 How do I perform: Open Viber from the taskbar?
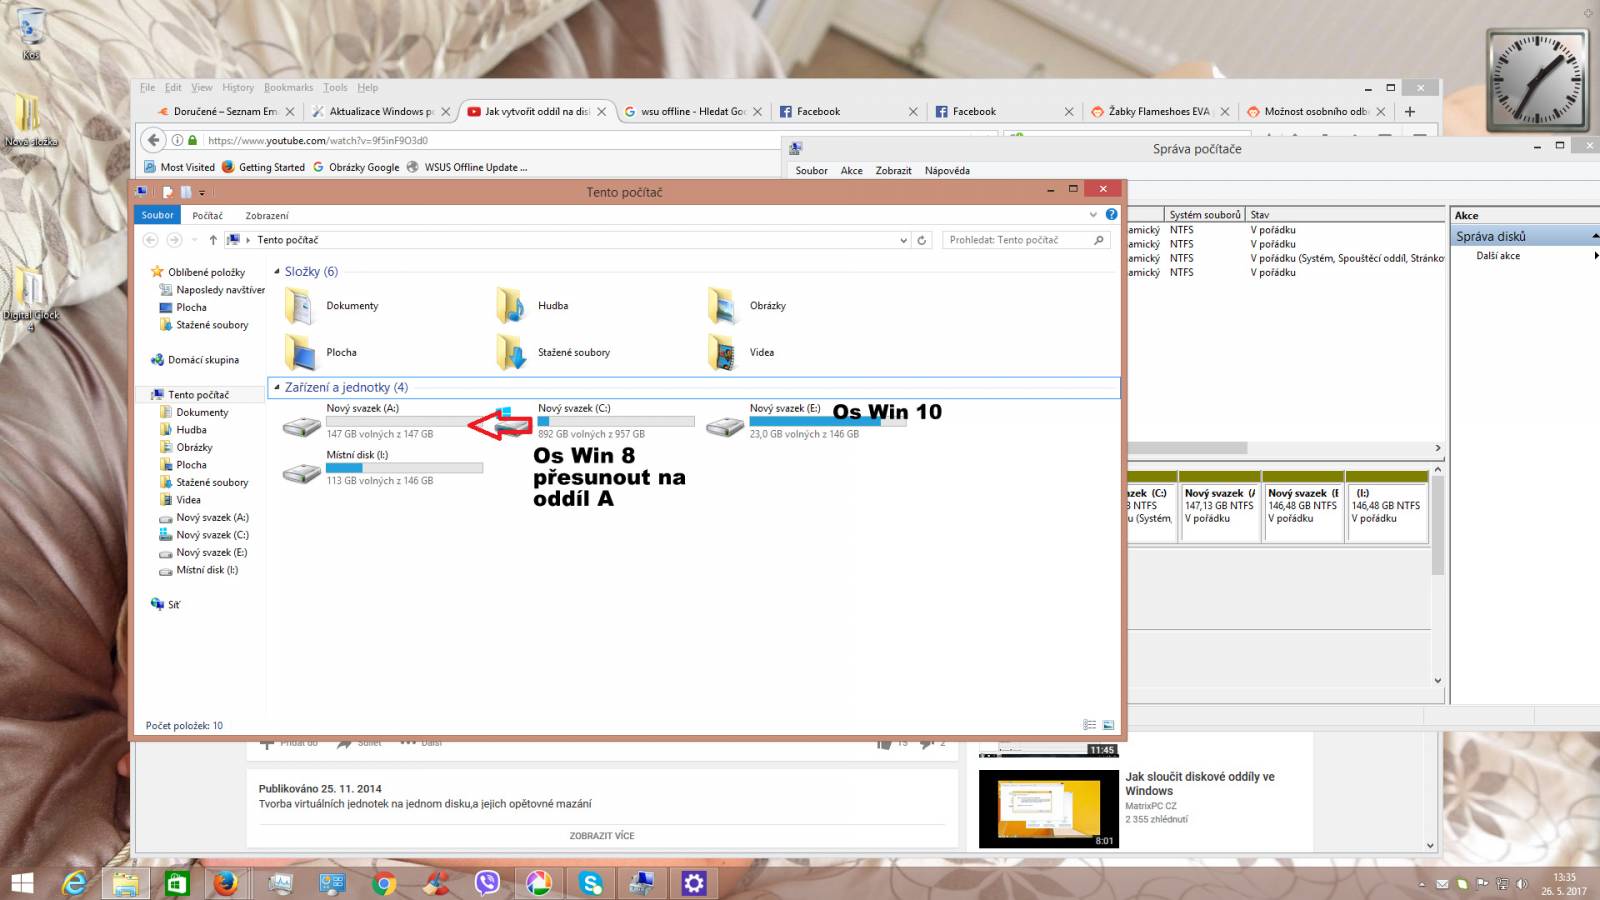(x=487, y=883)
